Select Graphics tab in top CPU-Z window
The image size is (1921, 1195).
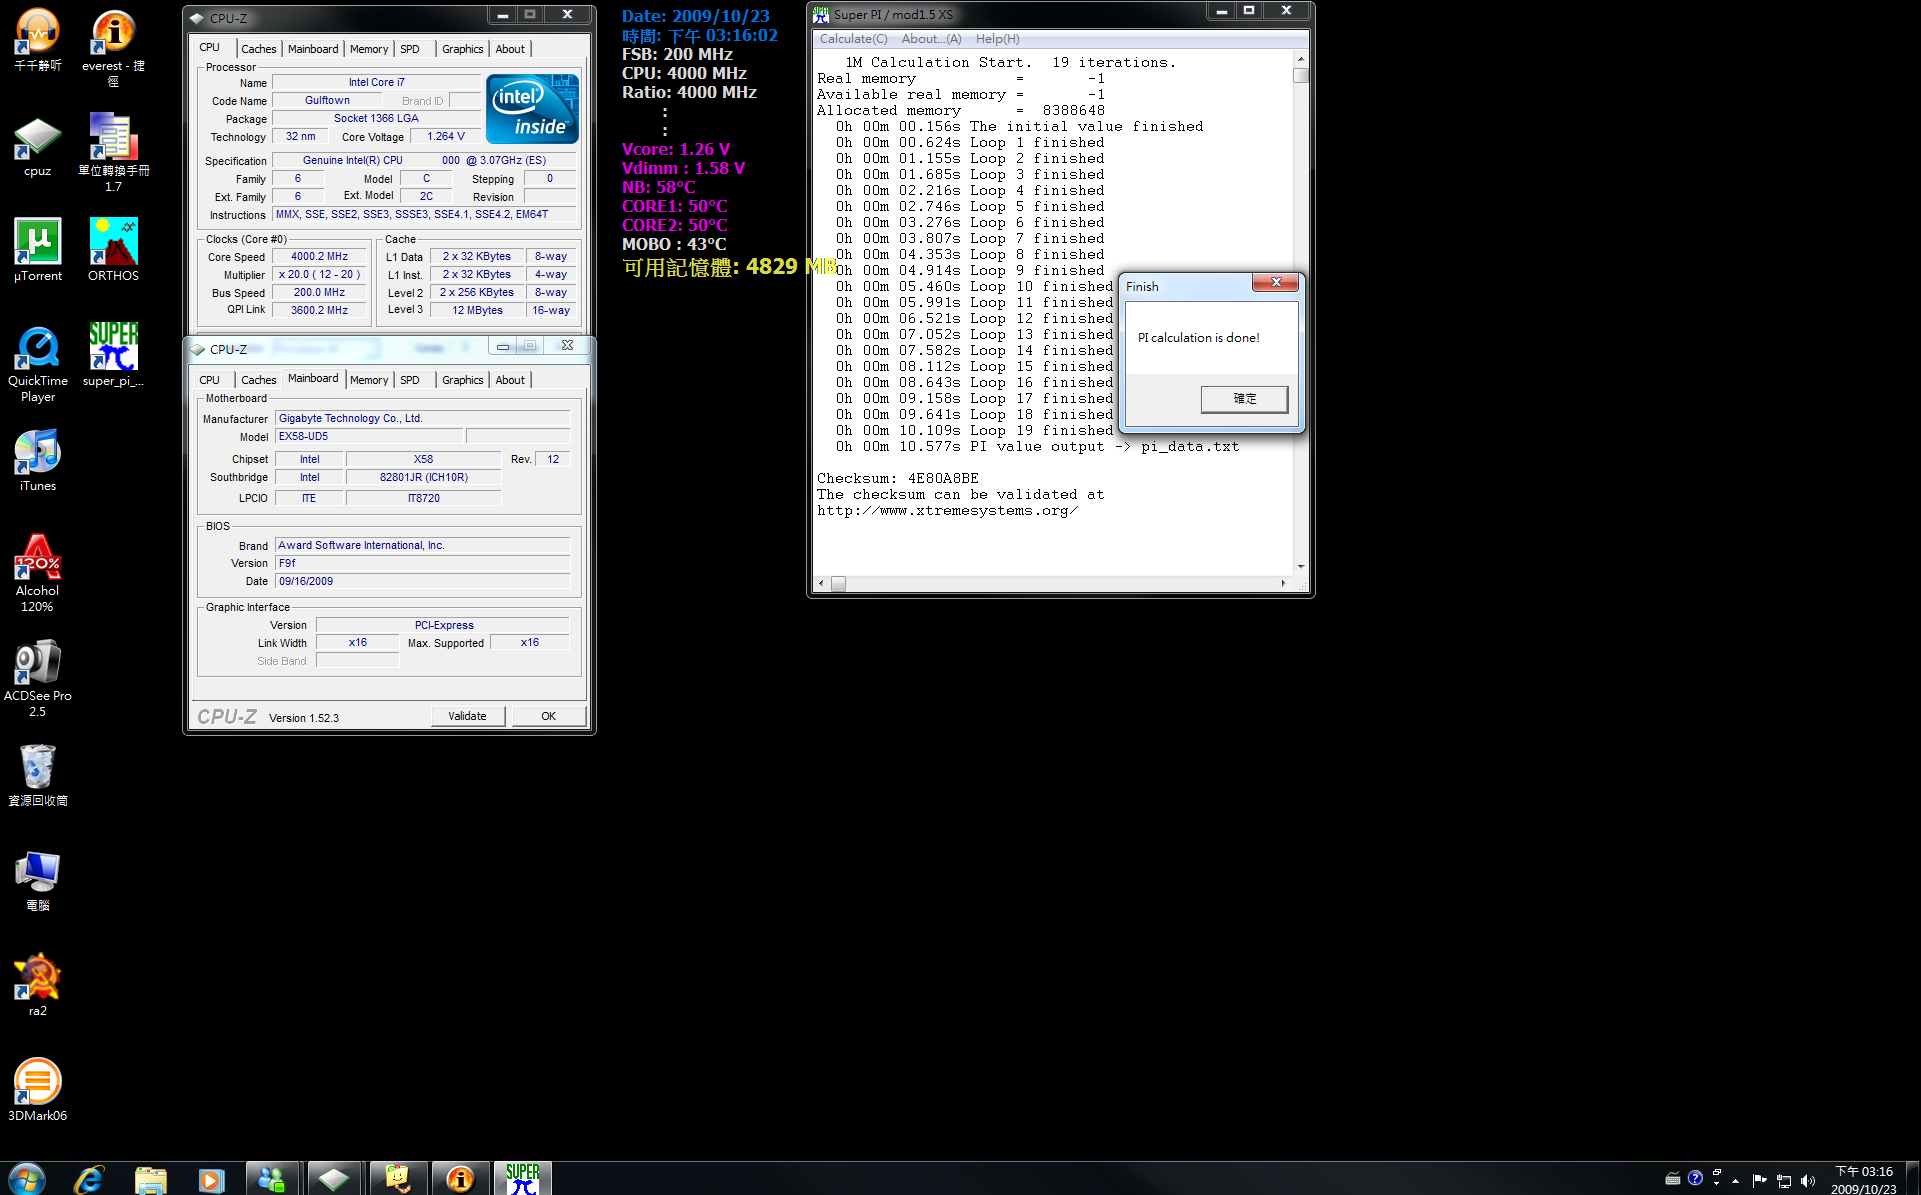click(x=462, y=49)
